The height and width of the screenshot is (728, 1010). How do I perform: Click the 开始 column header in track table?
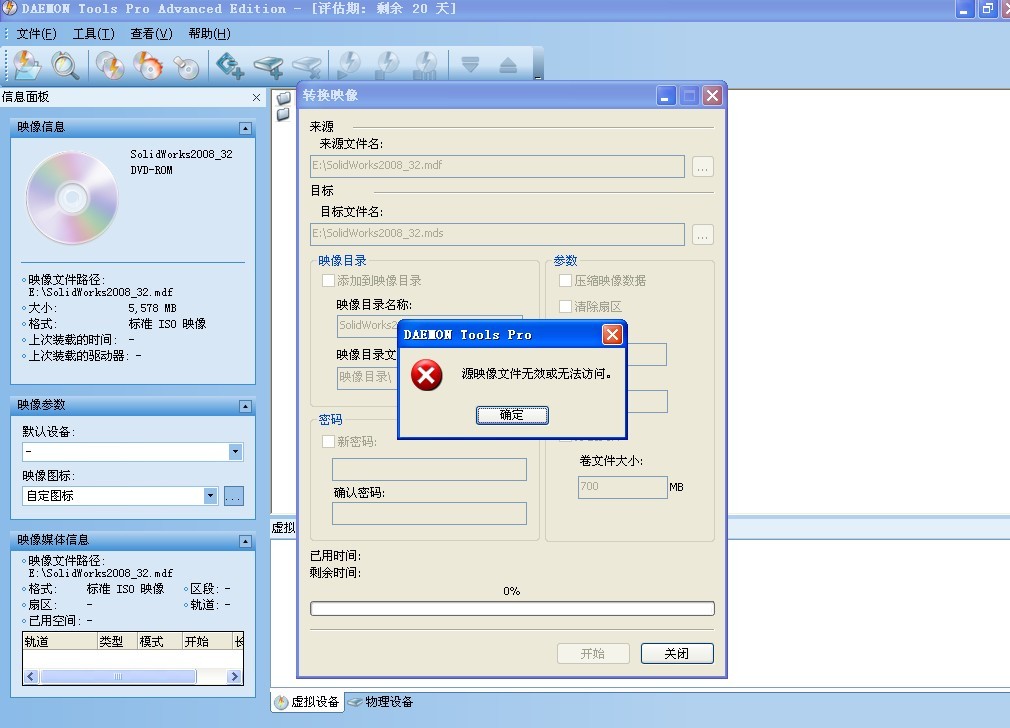coord(207,641)
